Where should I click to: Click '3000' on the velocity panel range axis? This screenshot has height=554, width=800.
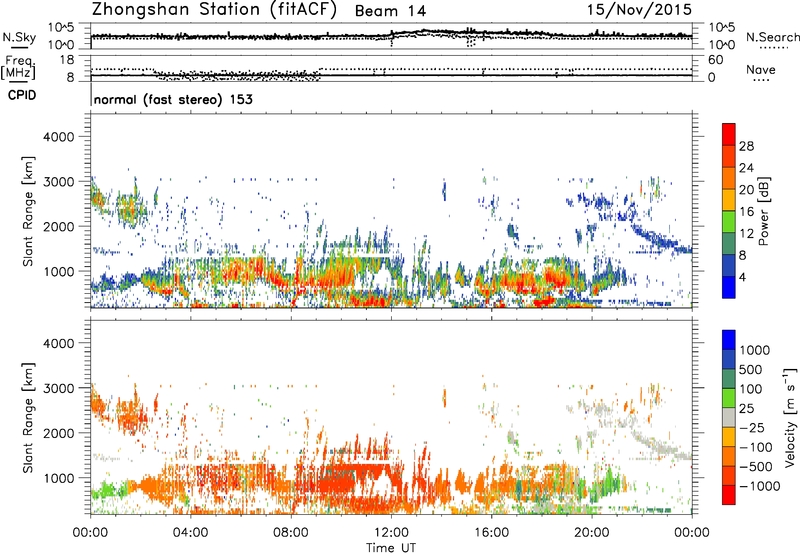tap(58, 388)
